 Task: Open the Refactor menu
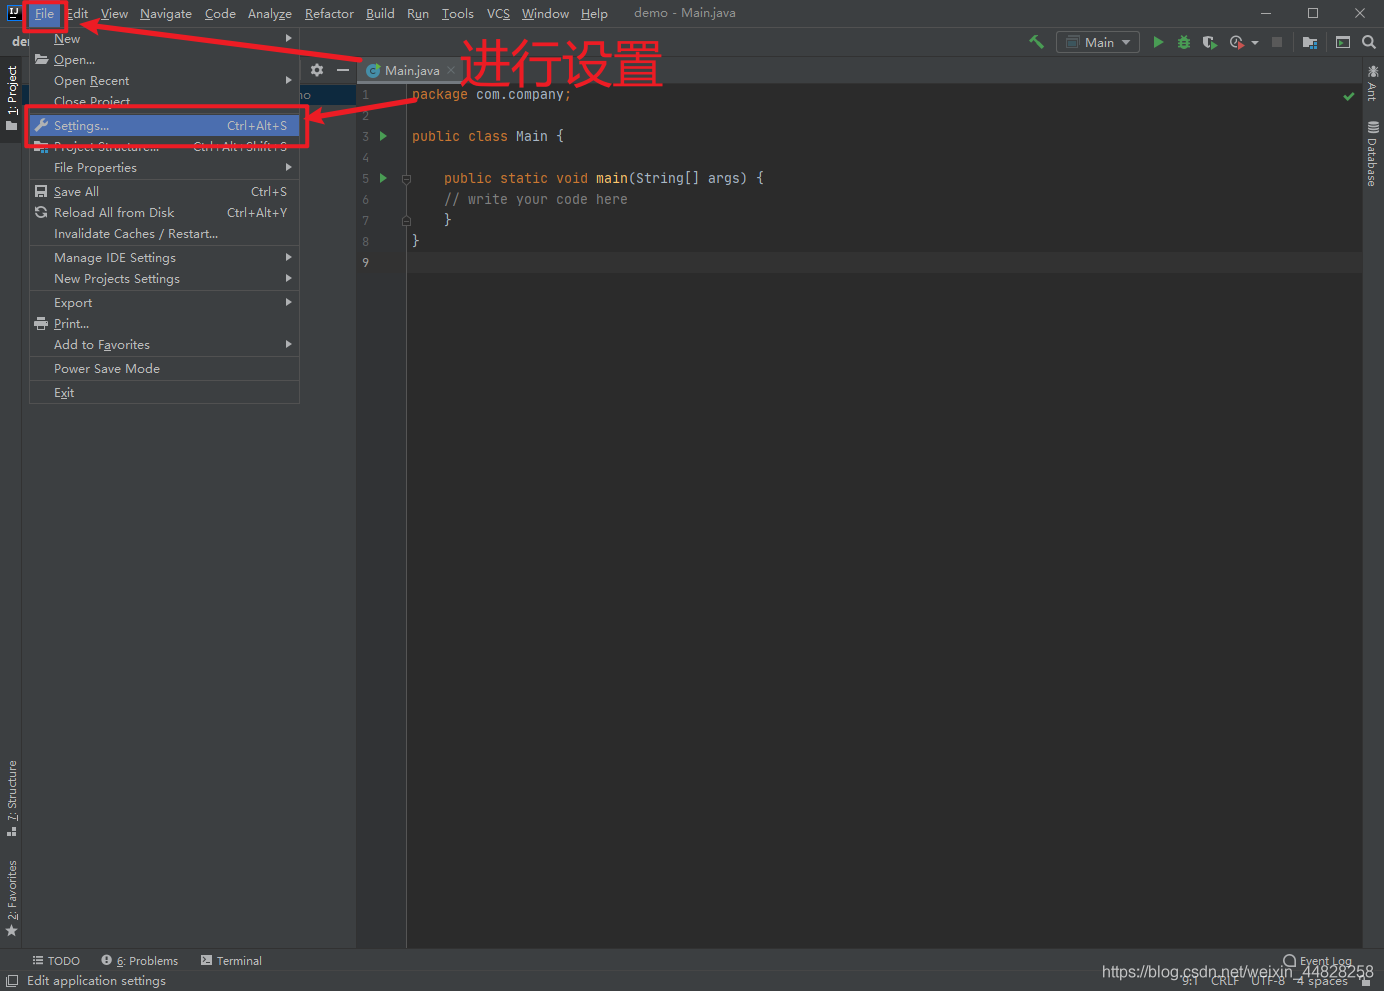(329, 14)
